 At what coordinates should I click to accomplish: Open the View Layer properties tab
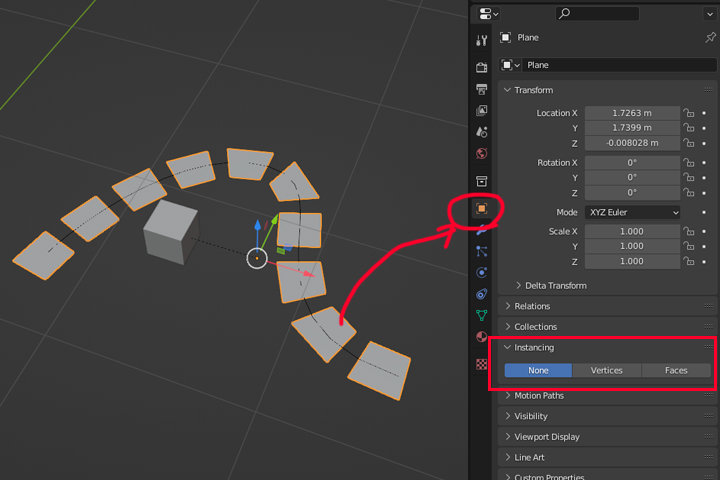coord(481,111)
